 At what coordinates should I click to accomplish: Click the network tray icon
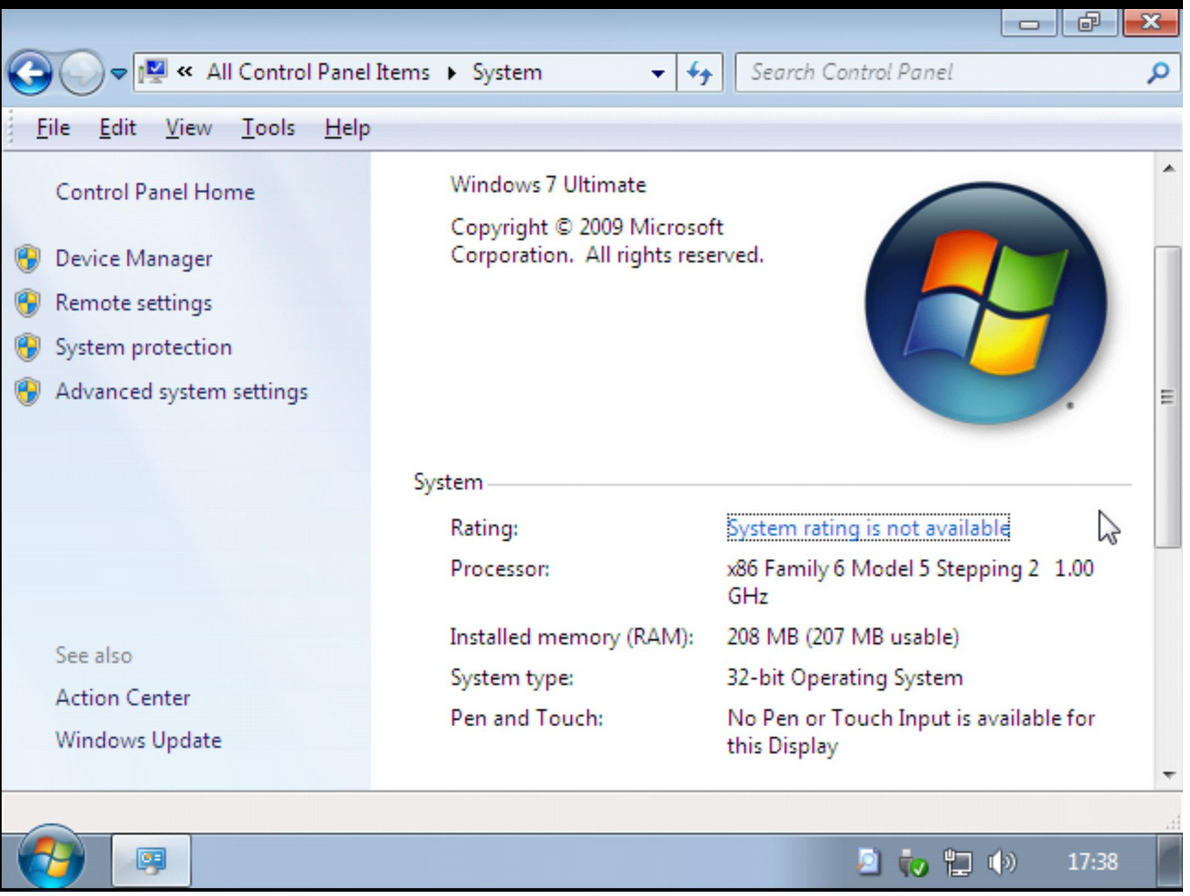[958, 862]
